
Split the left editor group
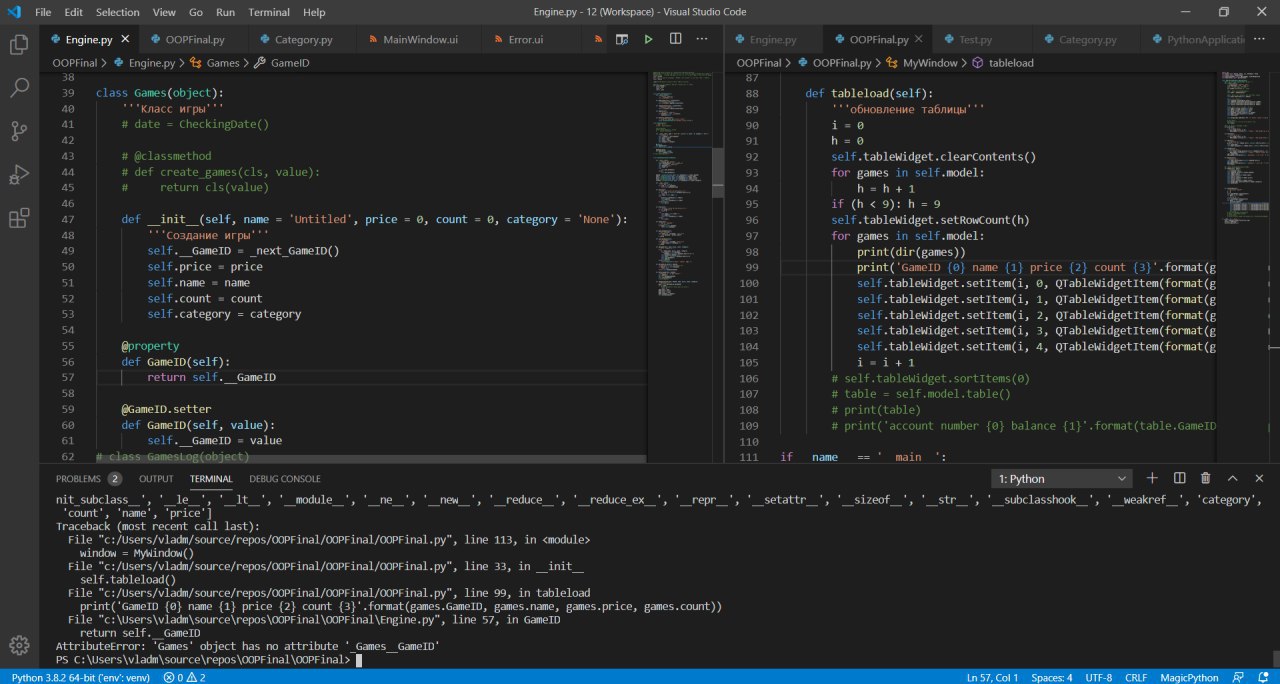676,39
